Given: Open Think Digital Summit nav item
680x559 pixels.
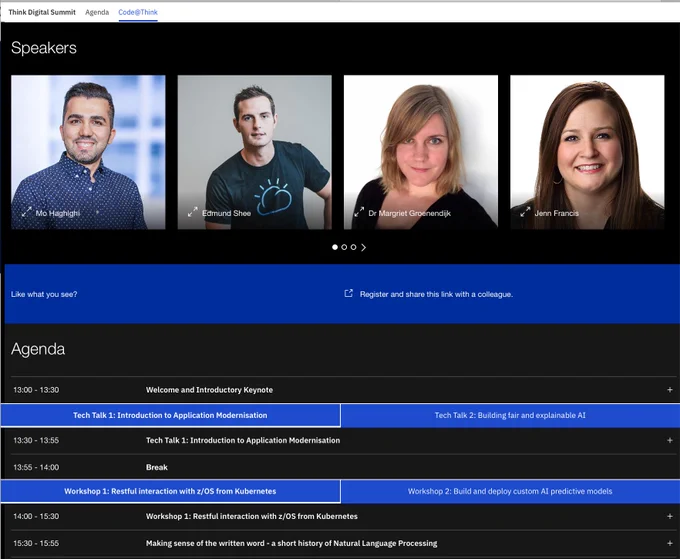Looking at the screenshot, I should (42, 12).
